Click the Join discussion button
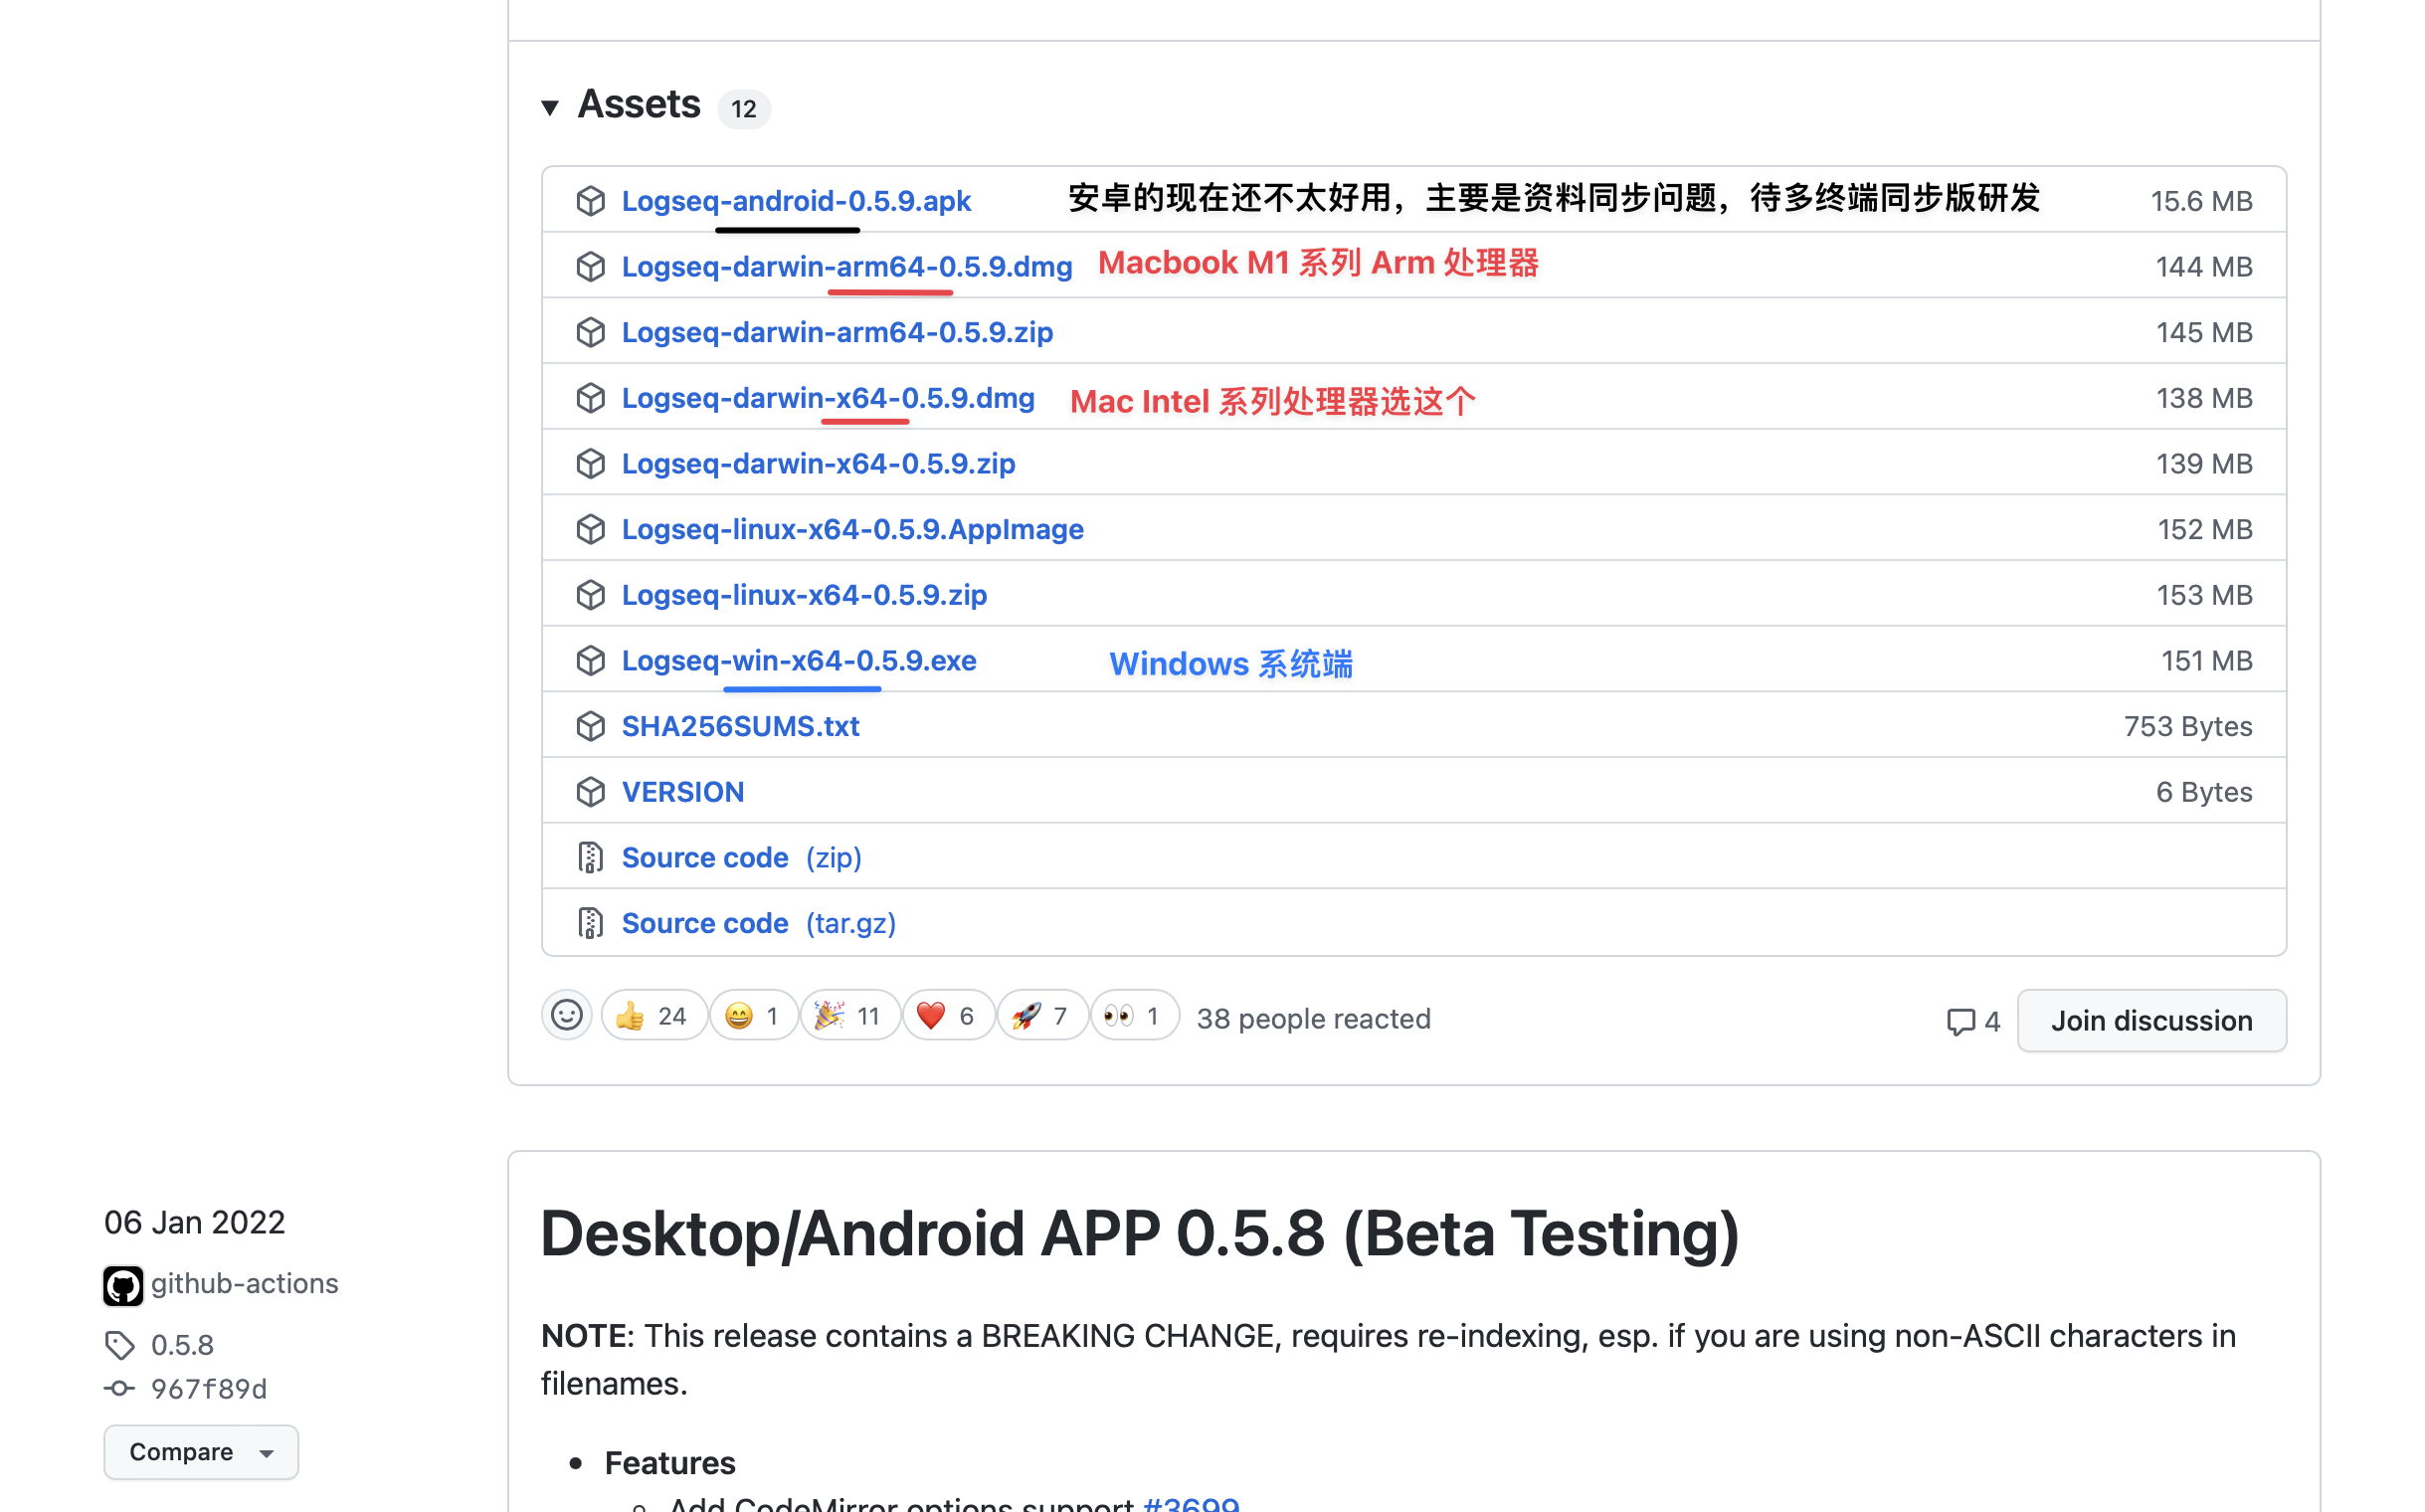2425x1512 pixels. pyautogui.click(x=2151, y=1021)
